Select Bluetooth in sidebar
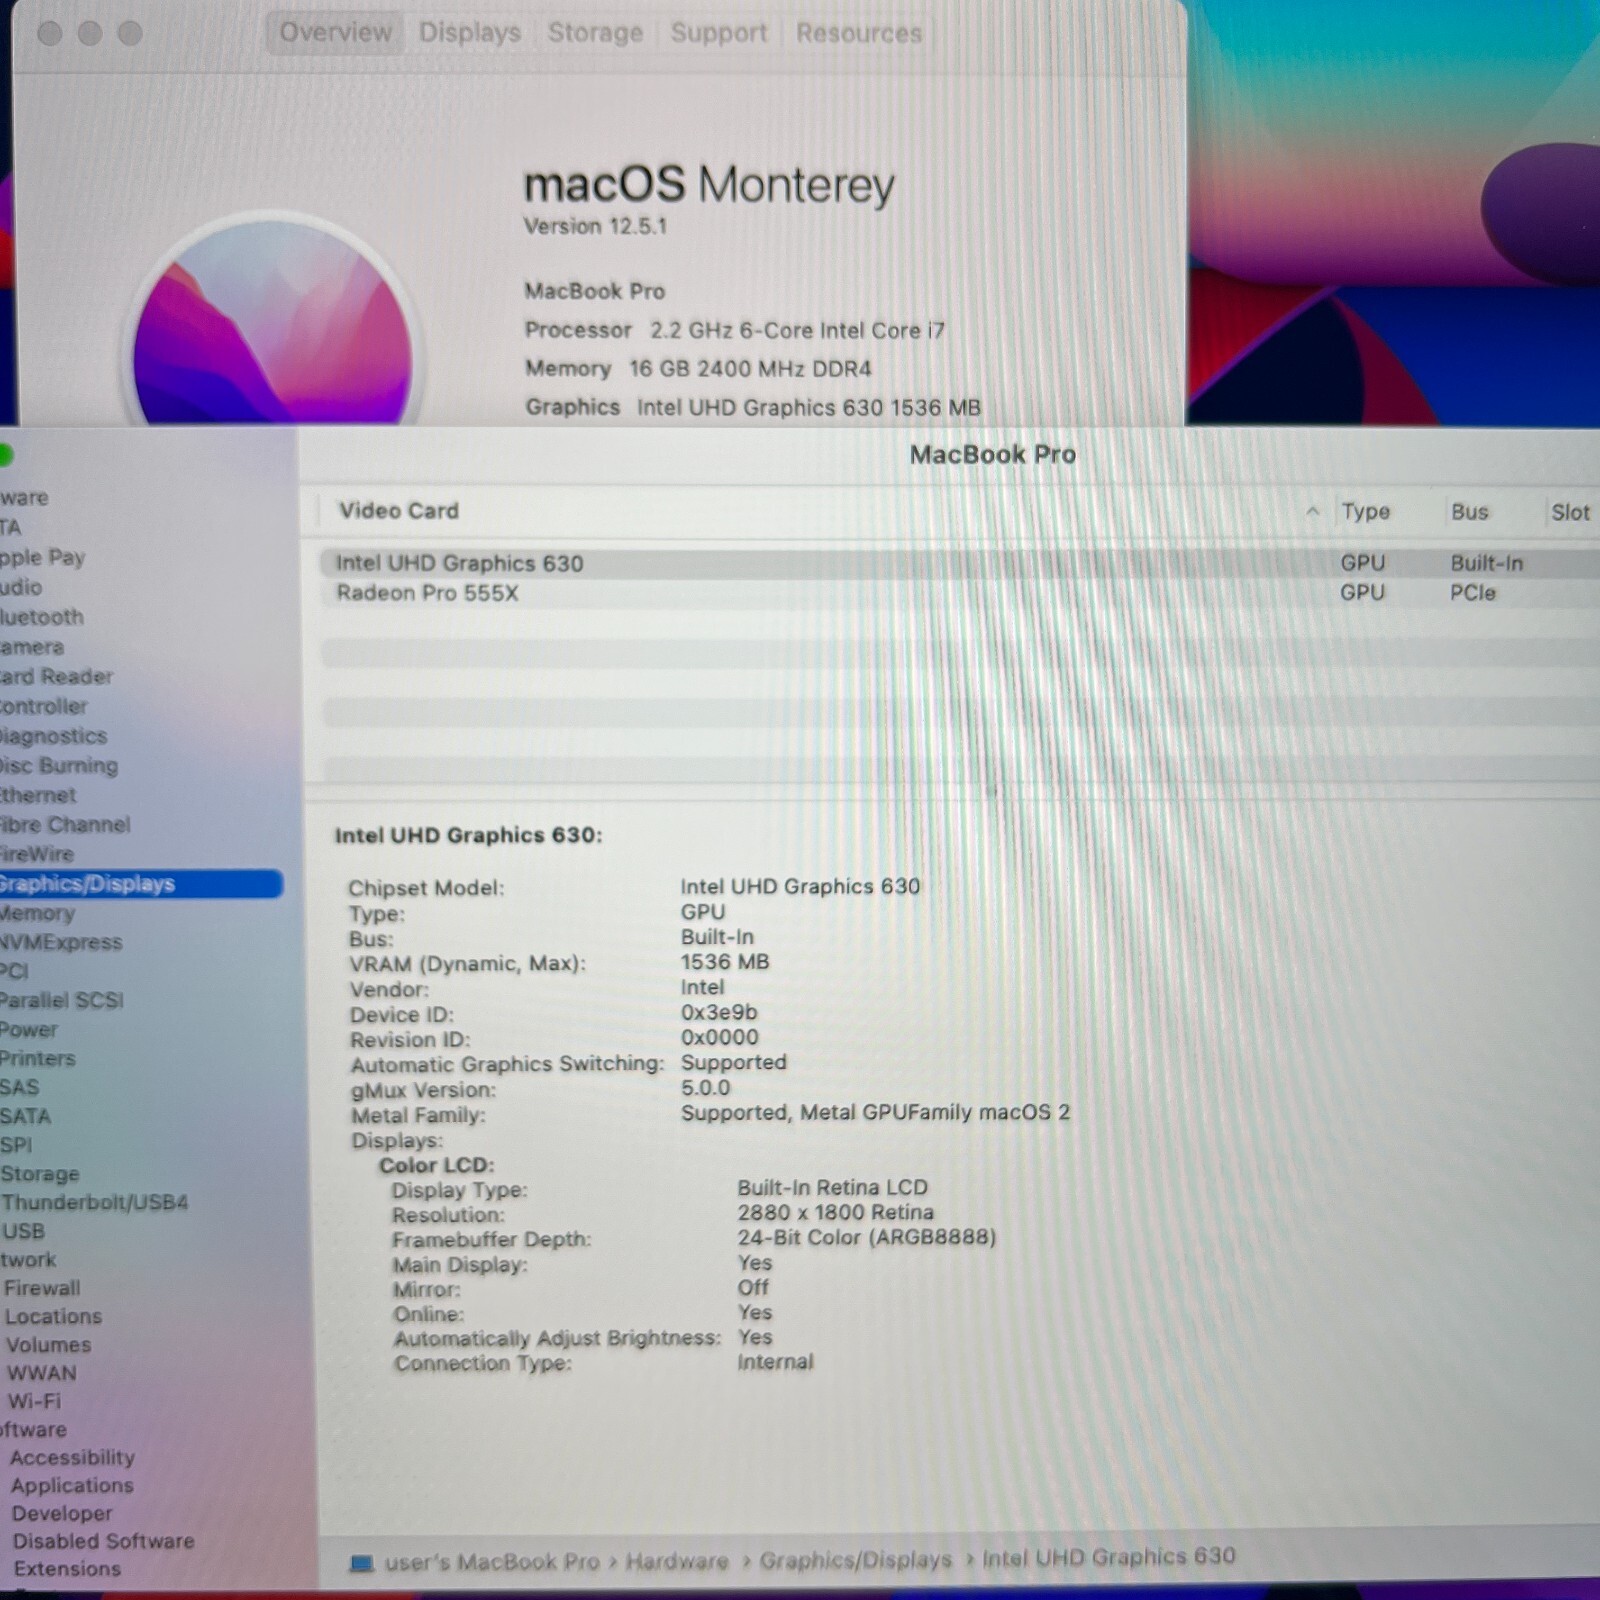 pos(42,617)
